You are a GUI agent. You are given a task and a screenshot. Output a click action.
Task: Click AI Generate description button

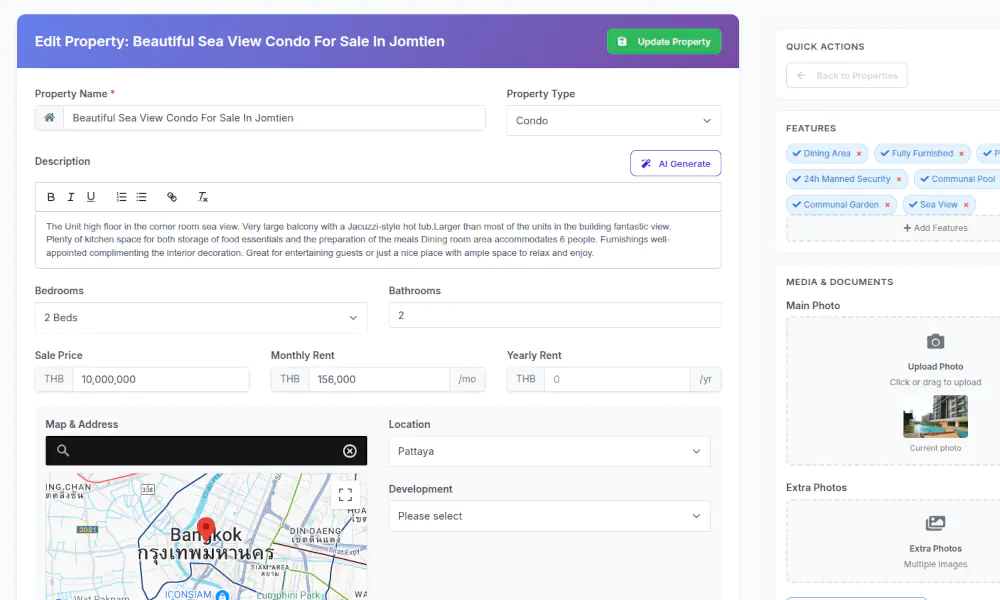tap(675, 164)
